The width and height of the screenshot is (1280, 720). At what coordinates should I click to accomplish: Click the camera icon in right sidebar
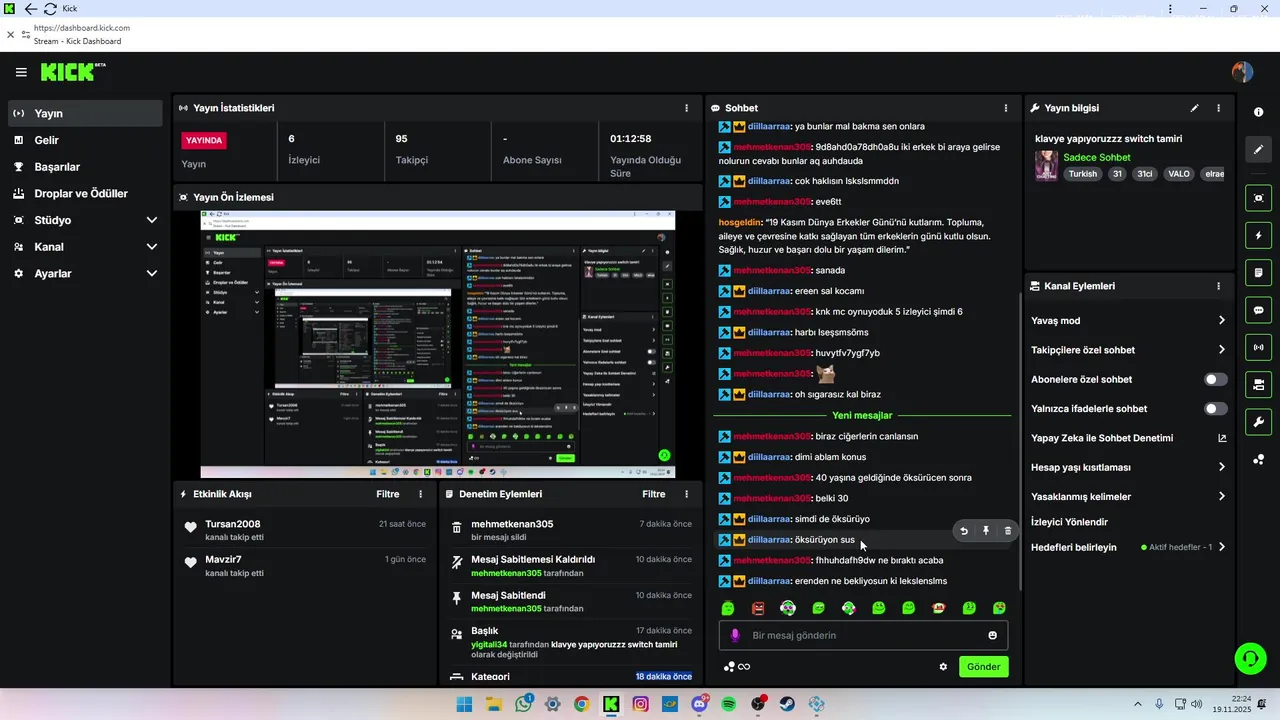1258,384
